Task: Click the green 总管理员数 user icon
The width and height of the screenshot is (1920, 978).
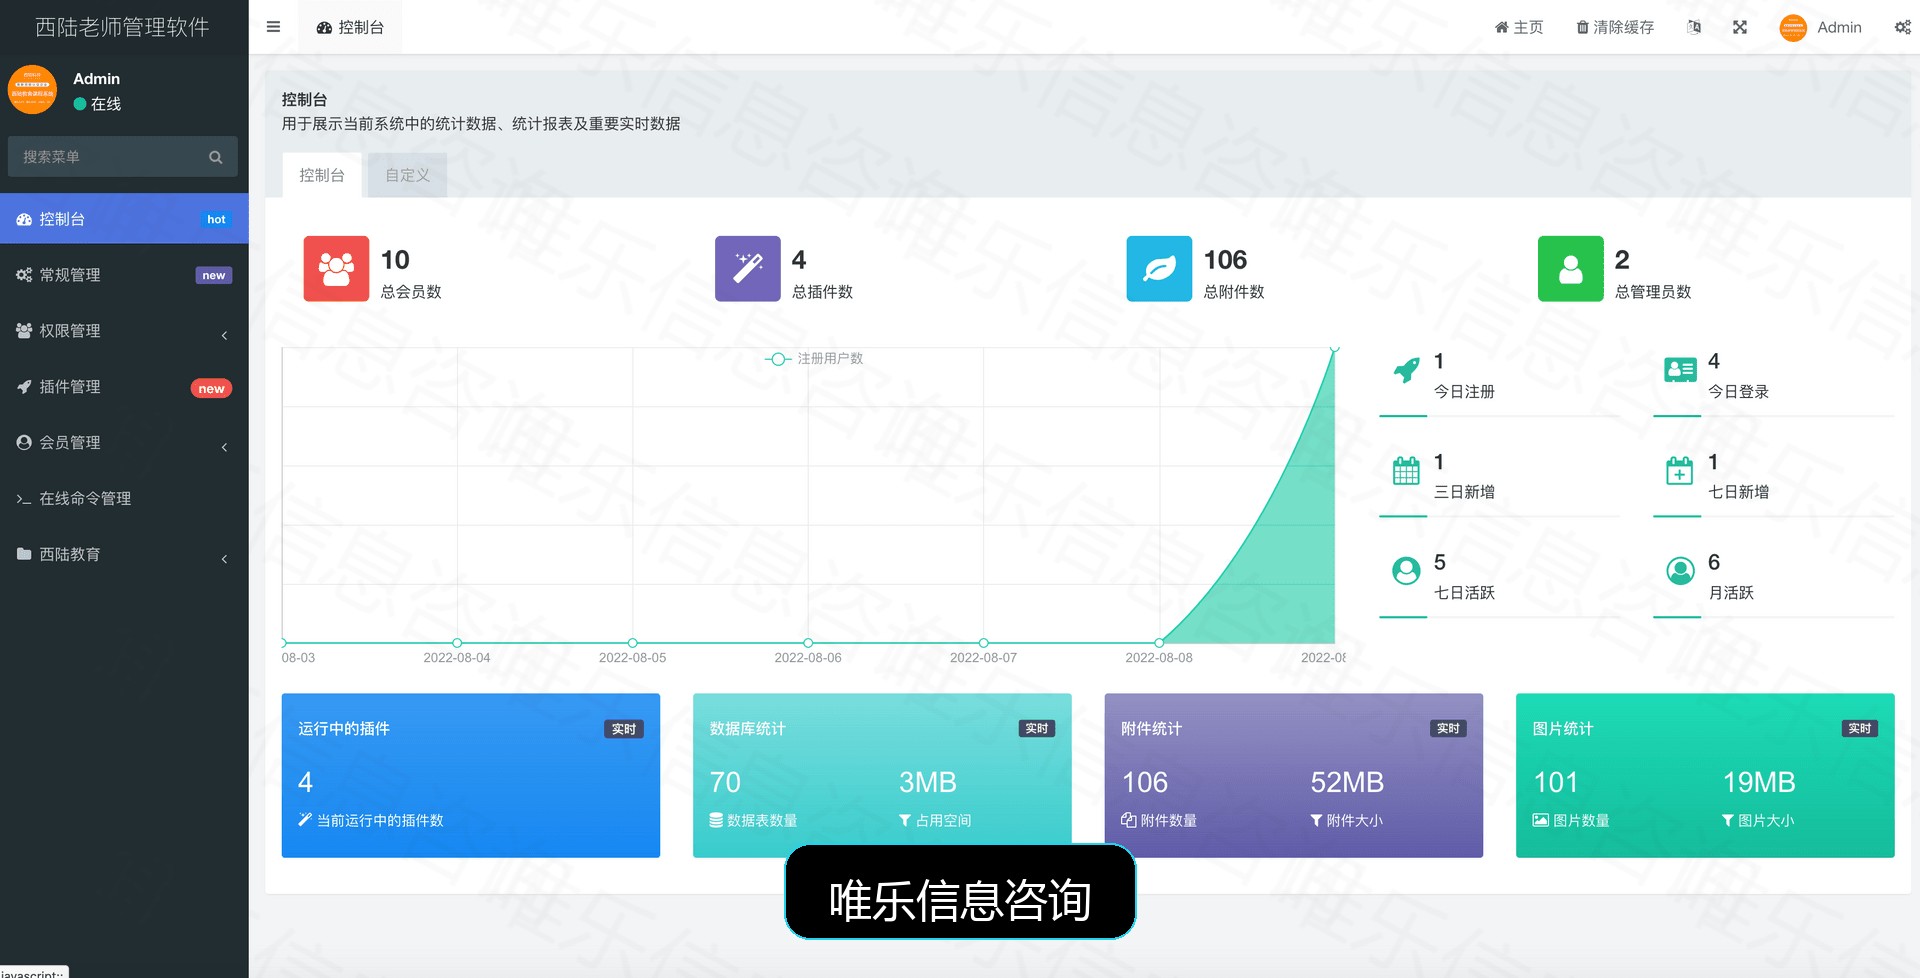Action: pyautogui.click(x=1571, y=269)
